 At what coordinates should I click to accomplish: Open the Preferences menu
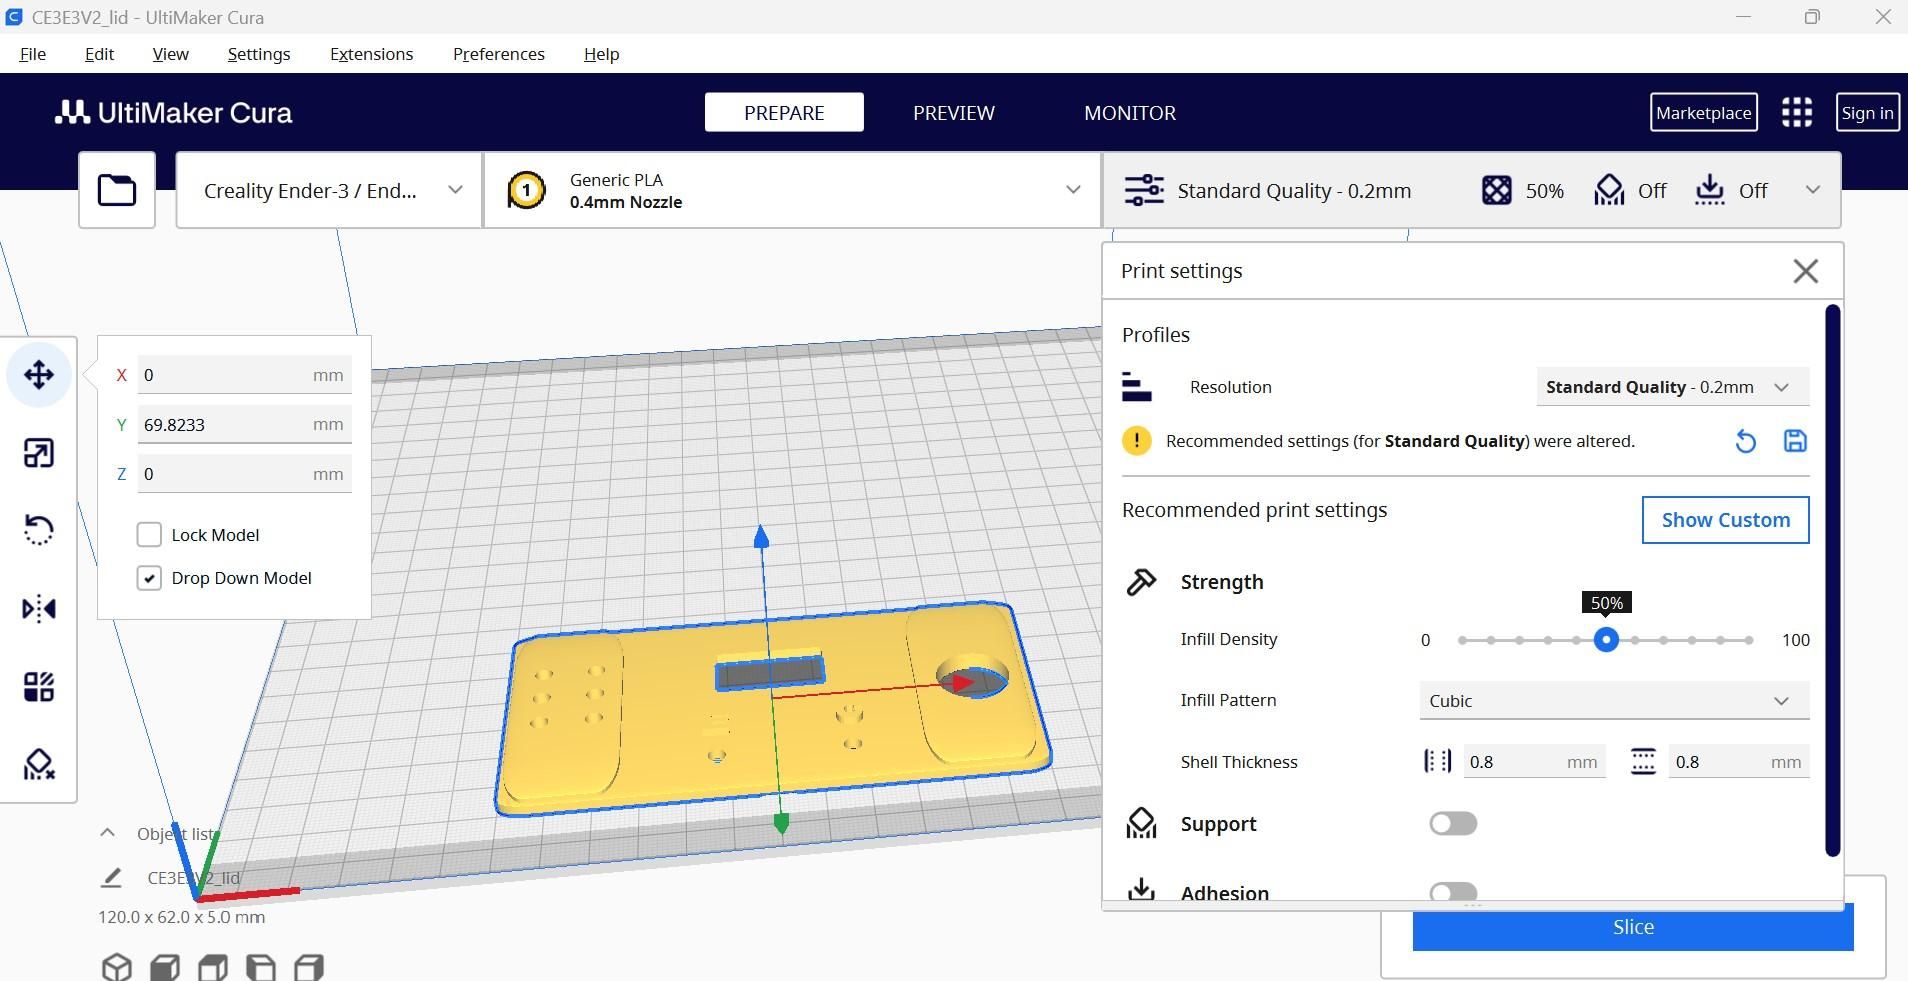tap(499, 54)
